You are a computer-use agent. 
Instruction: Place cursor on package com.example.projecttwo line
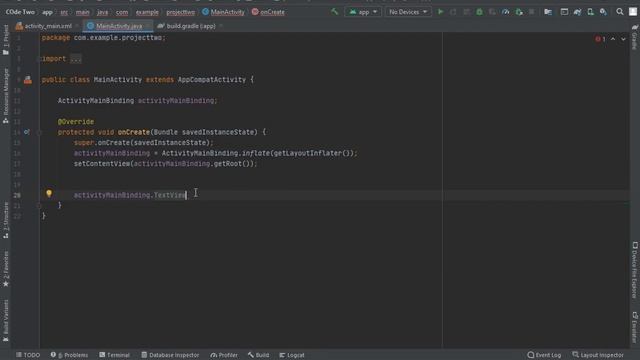click(x=104, y=38)
